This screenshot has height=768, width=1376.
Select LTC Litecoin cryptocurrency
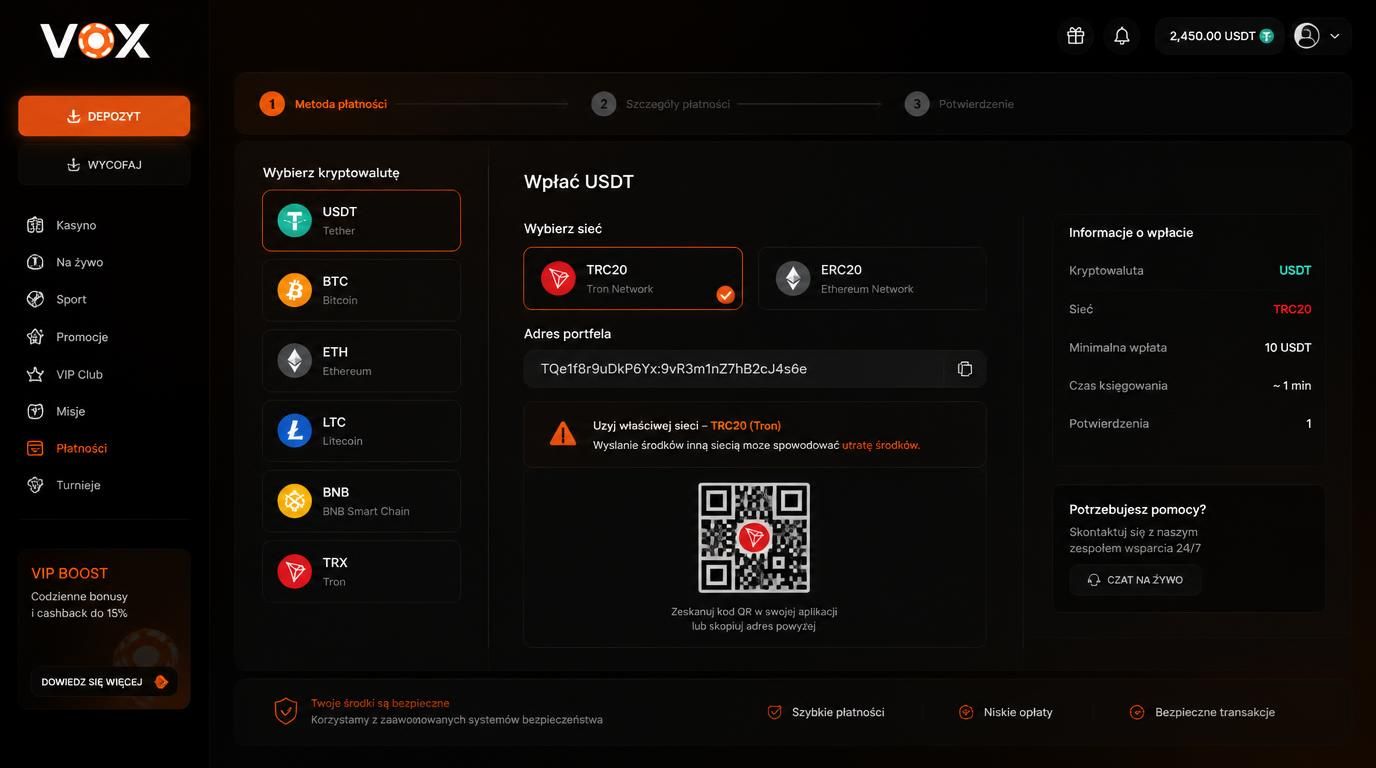(x=361, y=431)
